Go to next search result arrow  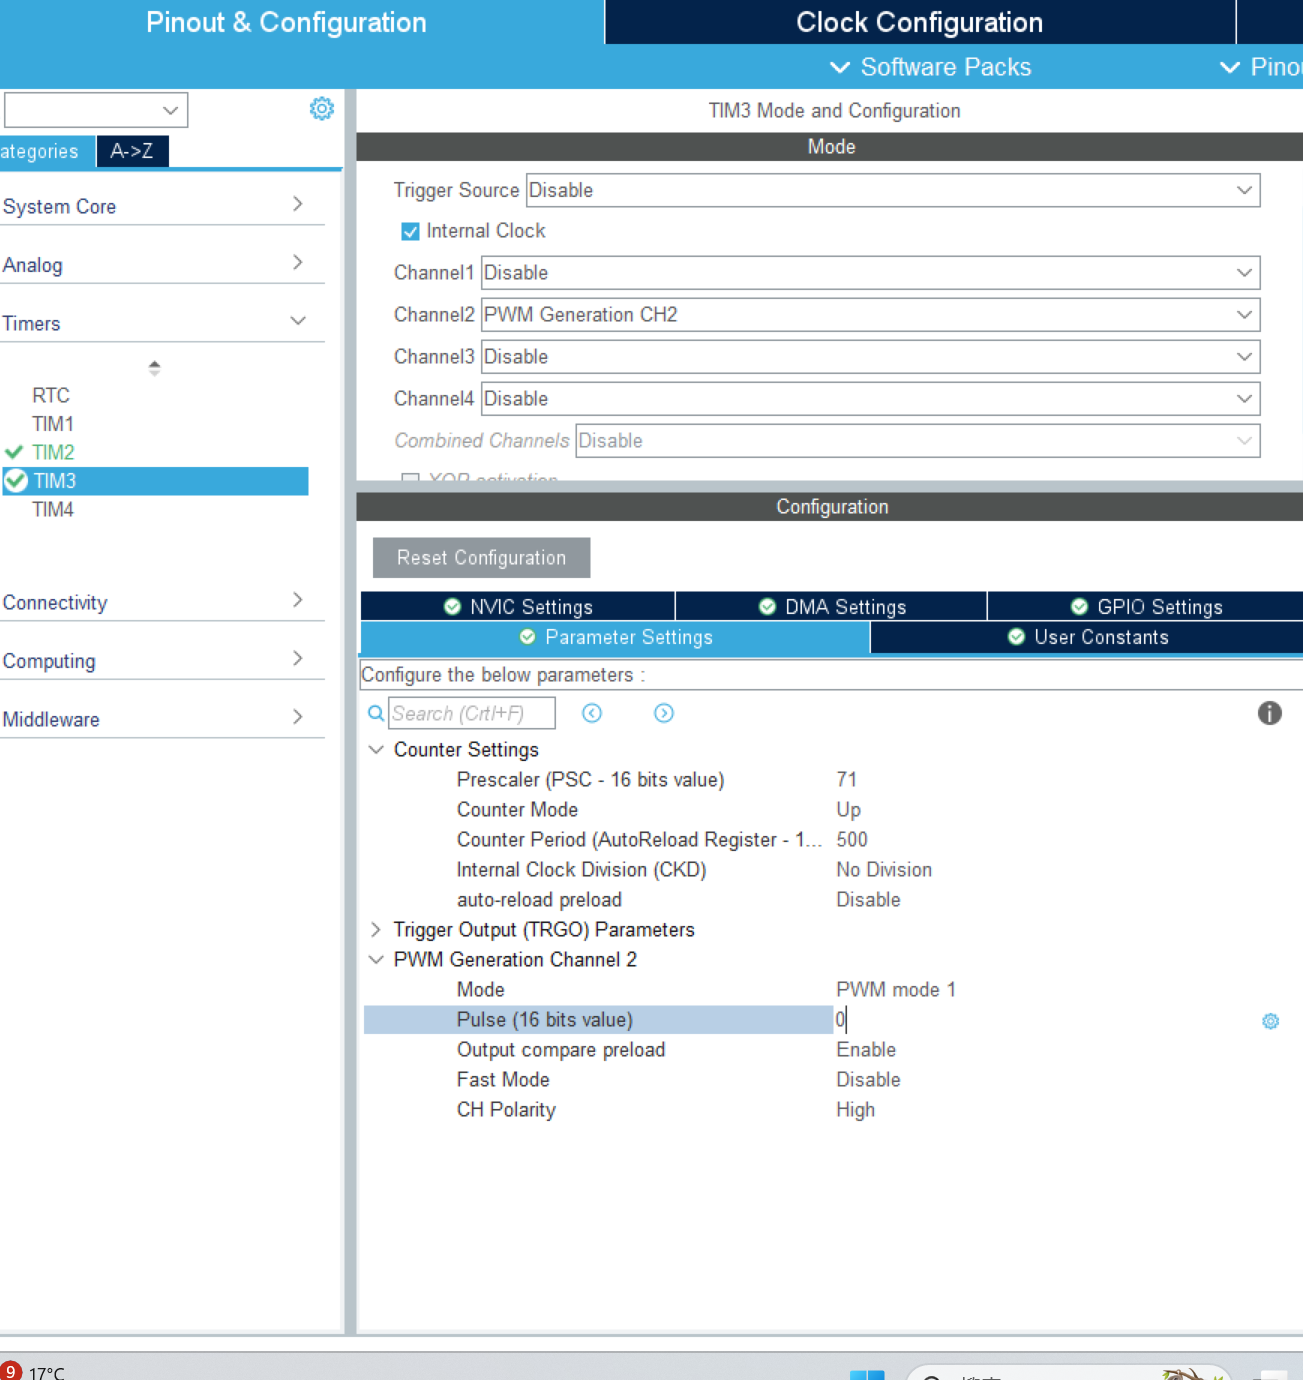pos(664,713)
